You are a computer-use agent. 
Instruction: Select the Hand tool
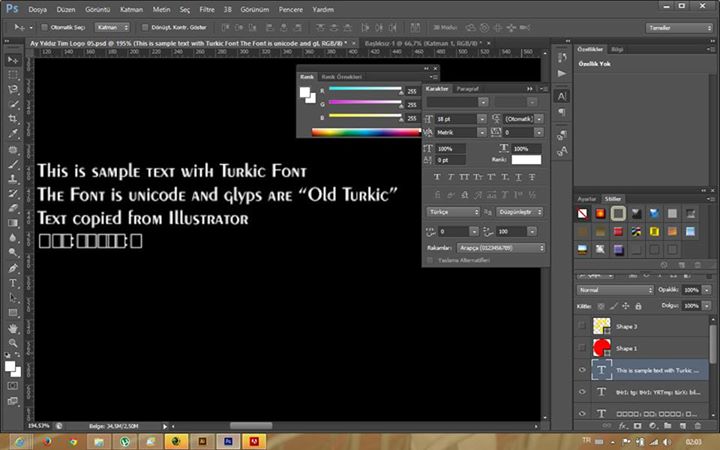point(13,327)
